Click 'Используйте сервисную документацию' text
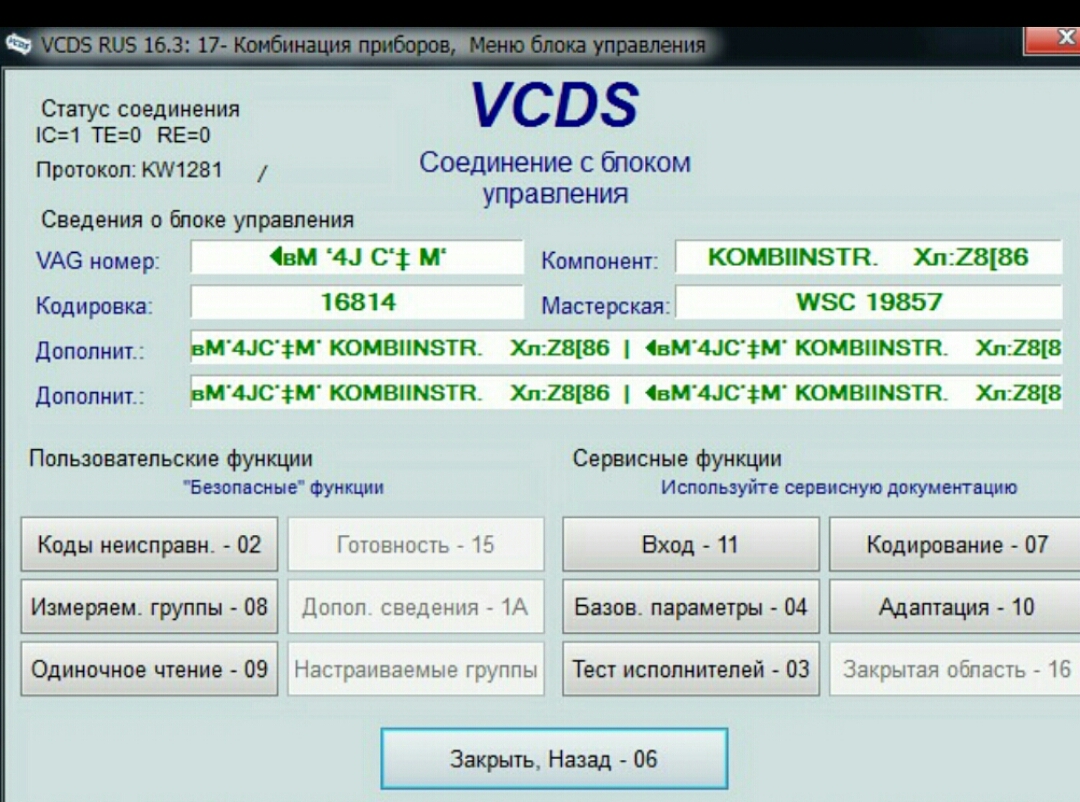Viewport: 1080px width, 802px height. click(x=839, y=488)
